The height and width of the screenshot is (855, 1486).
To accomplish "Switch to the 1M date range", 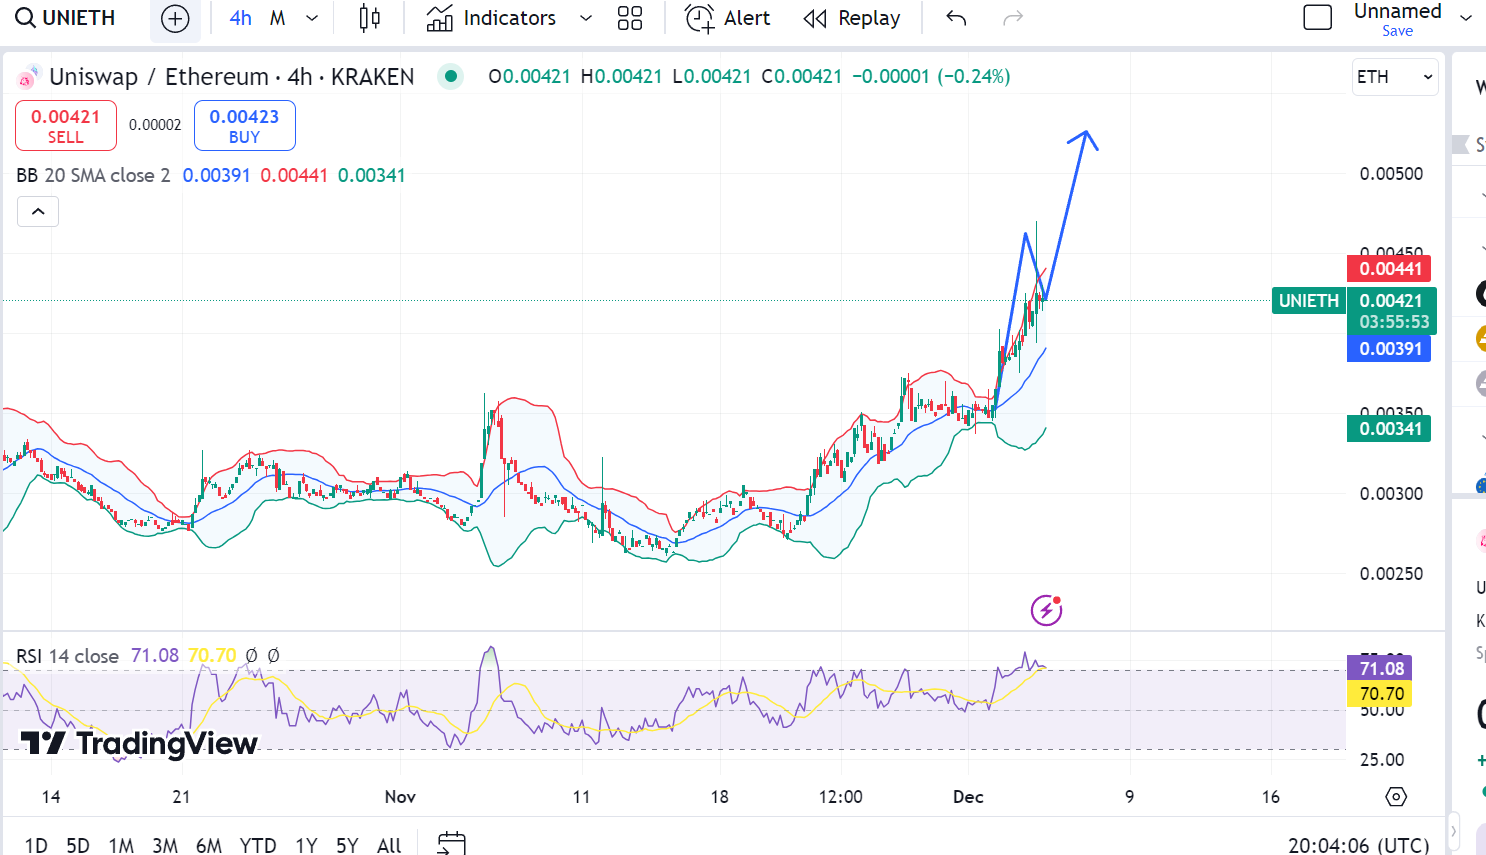I will [x=121, y=845].
